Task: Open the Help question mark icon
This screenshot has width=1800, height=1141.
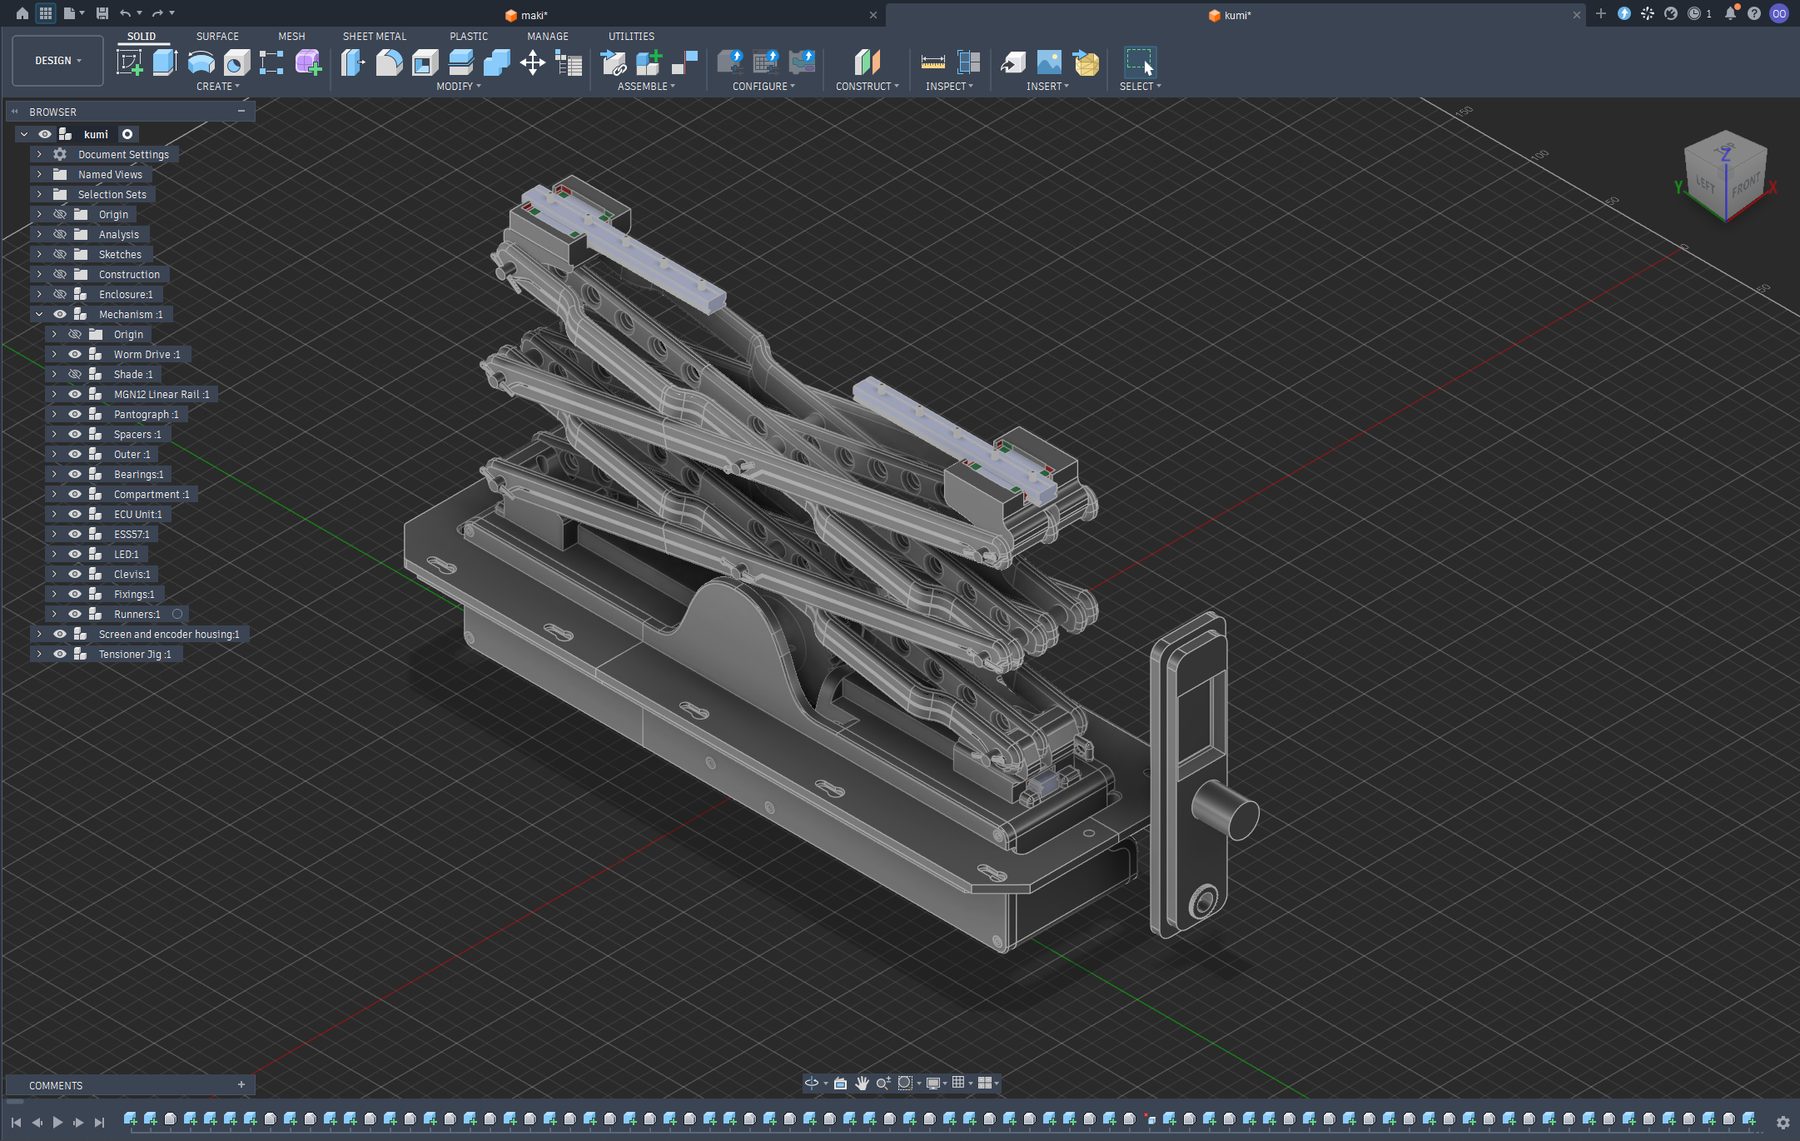Action: [1754, 13]
